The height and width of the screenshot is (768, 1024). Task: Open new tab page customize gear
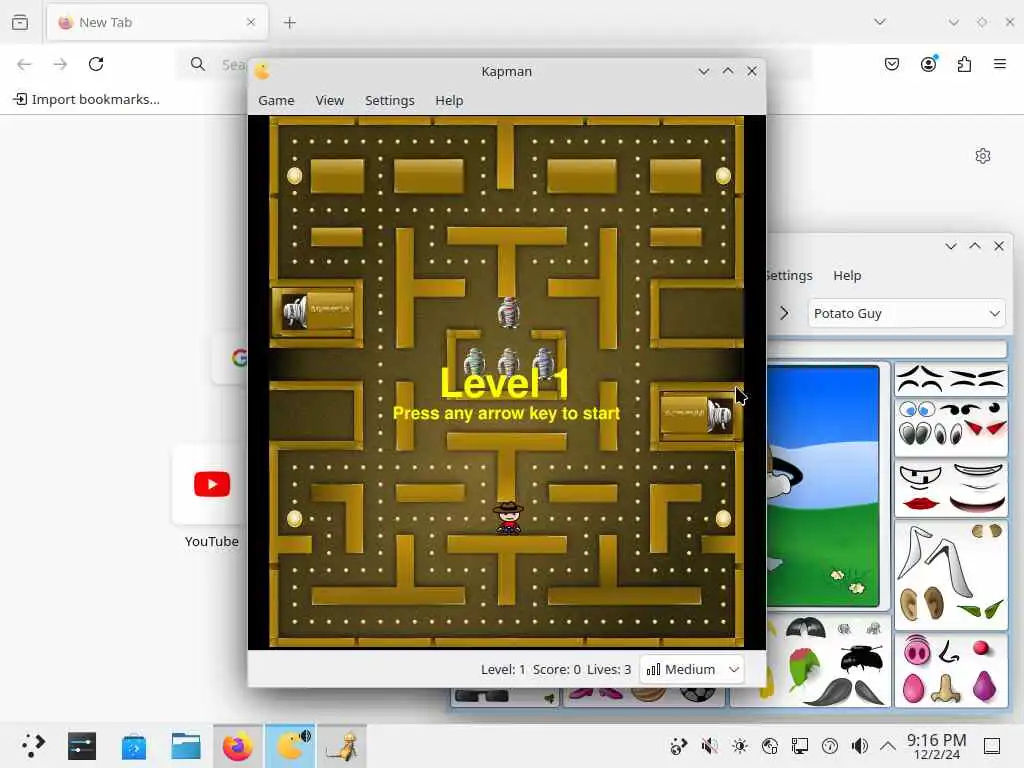click(x=983, y=156)
